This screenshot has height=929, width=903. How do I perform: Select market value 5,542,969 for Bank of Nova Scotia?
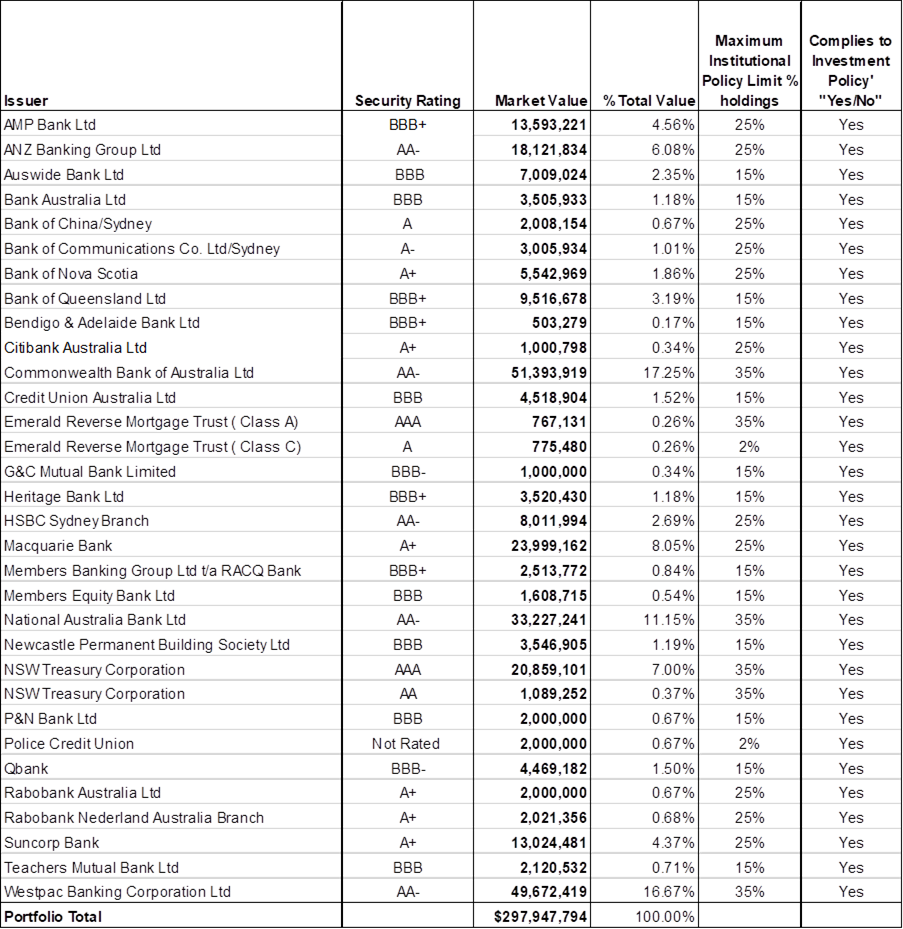point(553,274)
